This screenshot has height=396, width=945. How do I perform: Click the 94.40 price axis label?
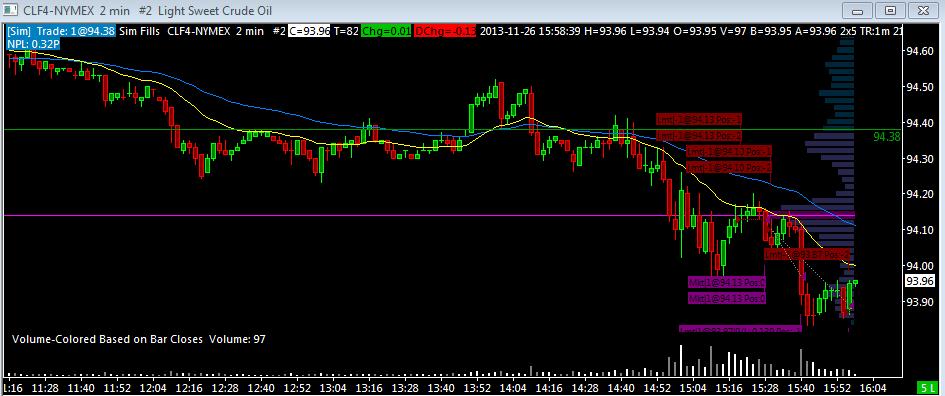coord(919,124)
